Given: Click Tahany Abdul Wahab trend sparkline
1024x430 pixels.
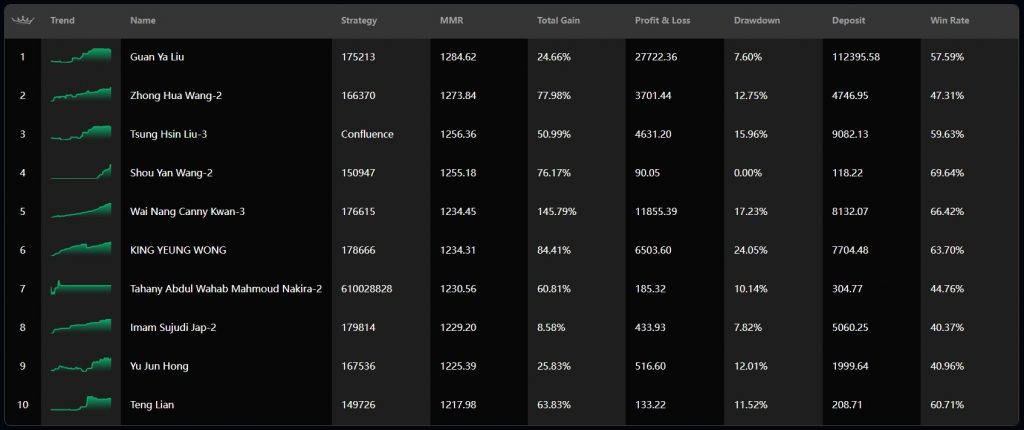Looking at the screenshot, I should (x=81, y=288).
